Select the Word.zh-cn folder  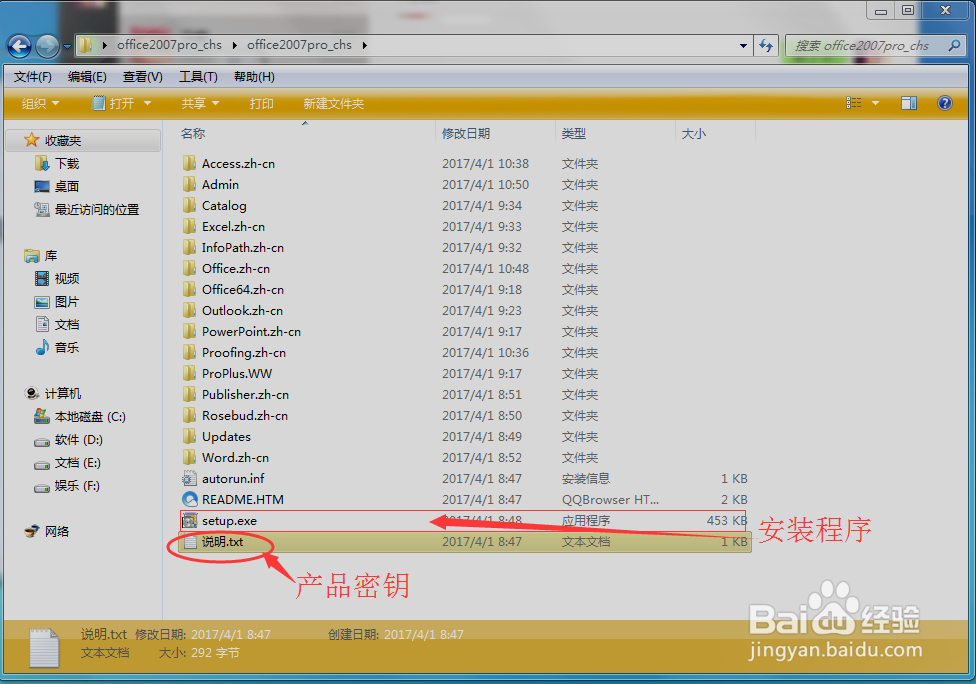coord(235,457)
